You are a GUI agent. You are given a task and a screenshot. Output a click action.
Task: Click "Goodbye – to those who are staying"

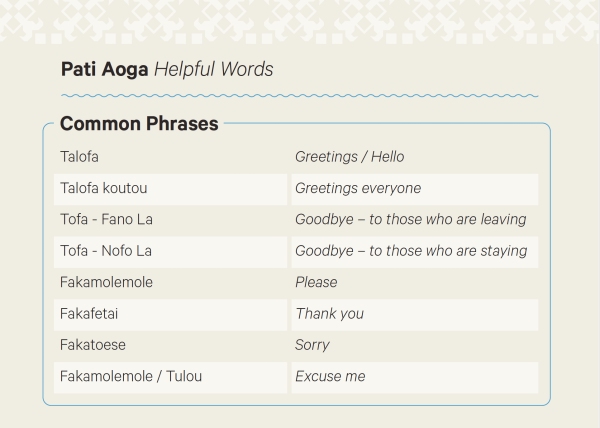[x=411, y=251]
